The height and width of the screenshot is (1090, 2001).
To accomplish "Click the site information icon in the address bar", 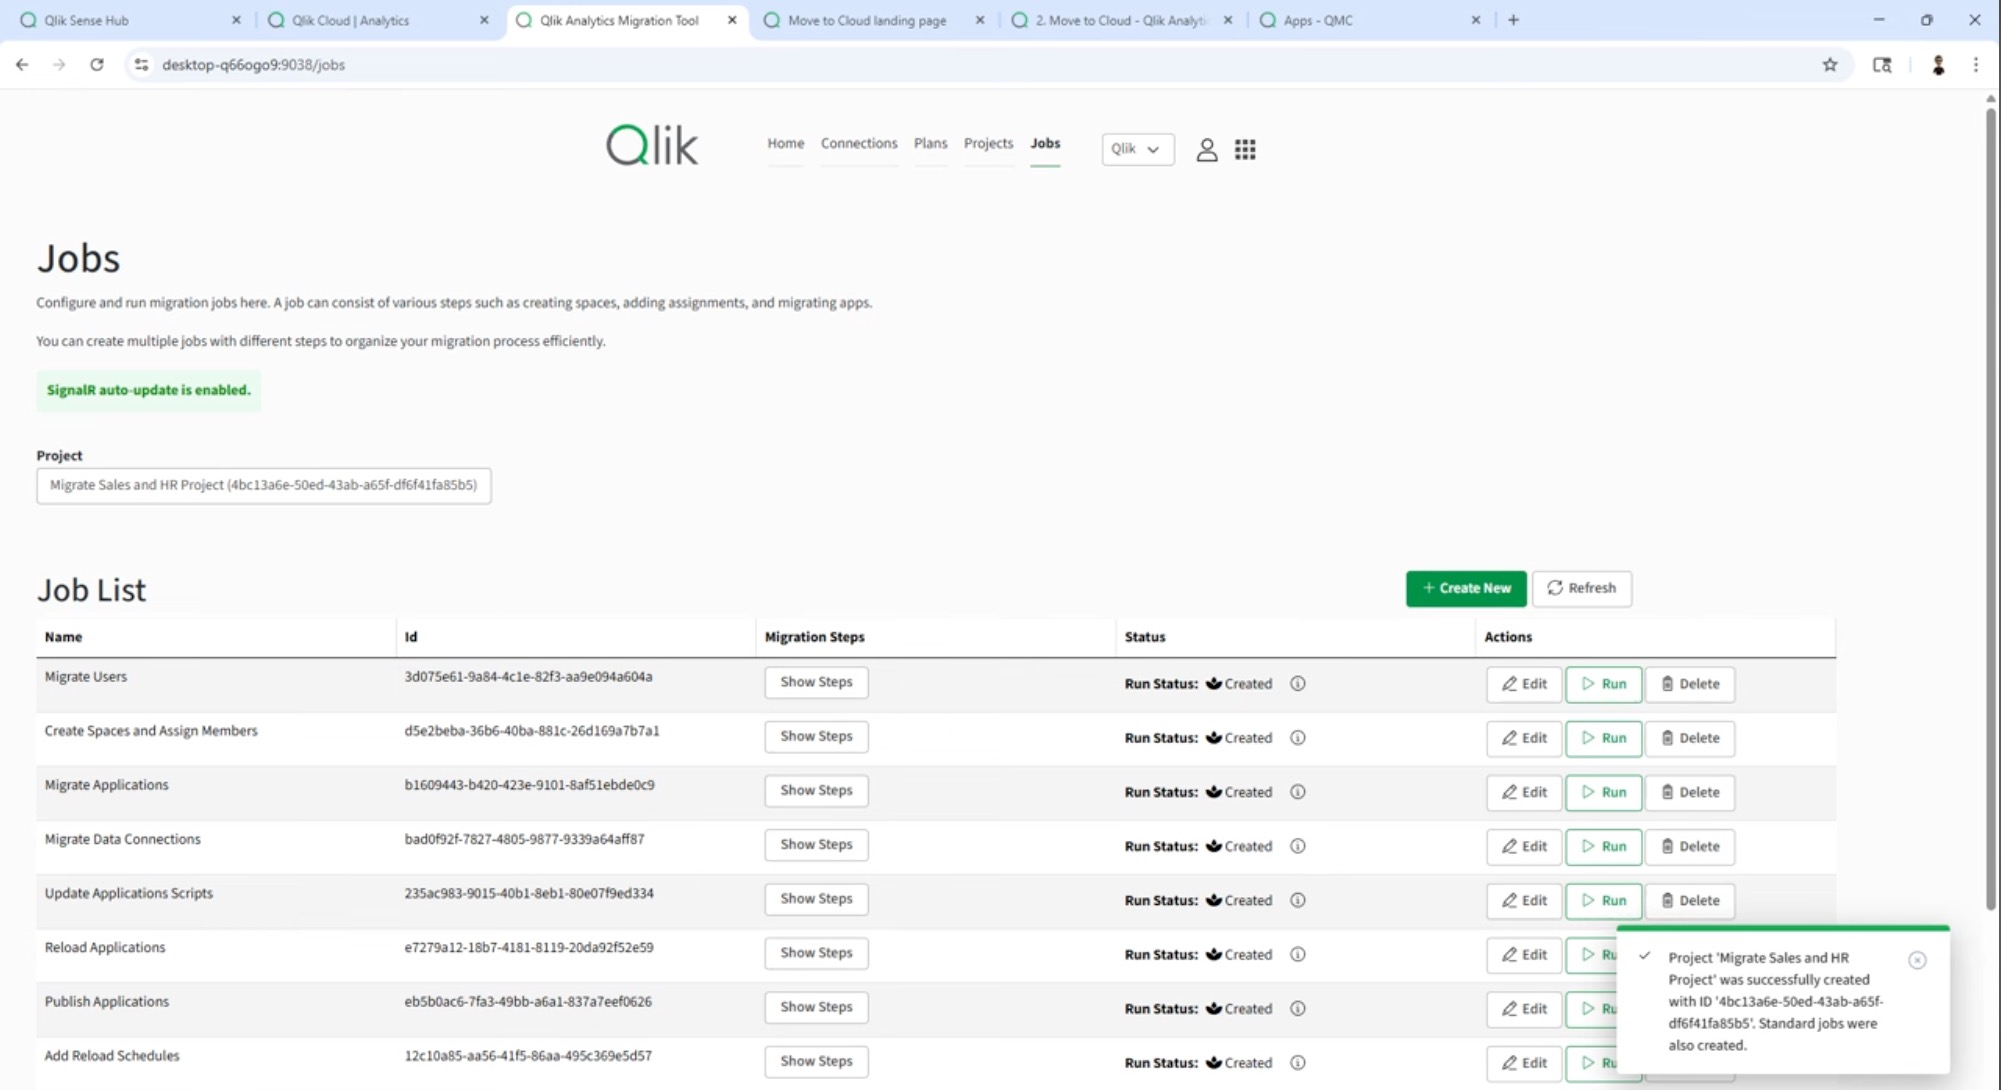I will coord(141,64).
